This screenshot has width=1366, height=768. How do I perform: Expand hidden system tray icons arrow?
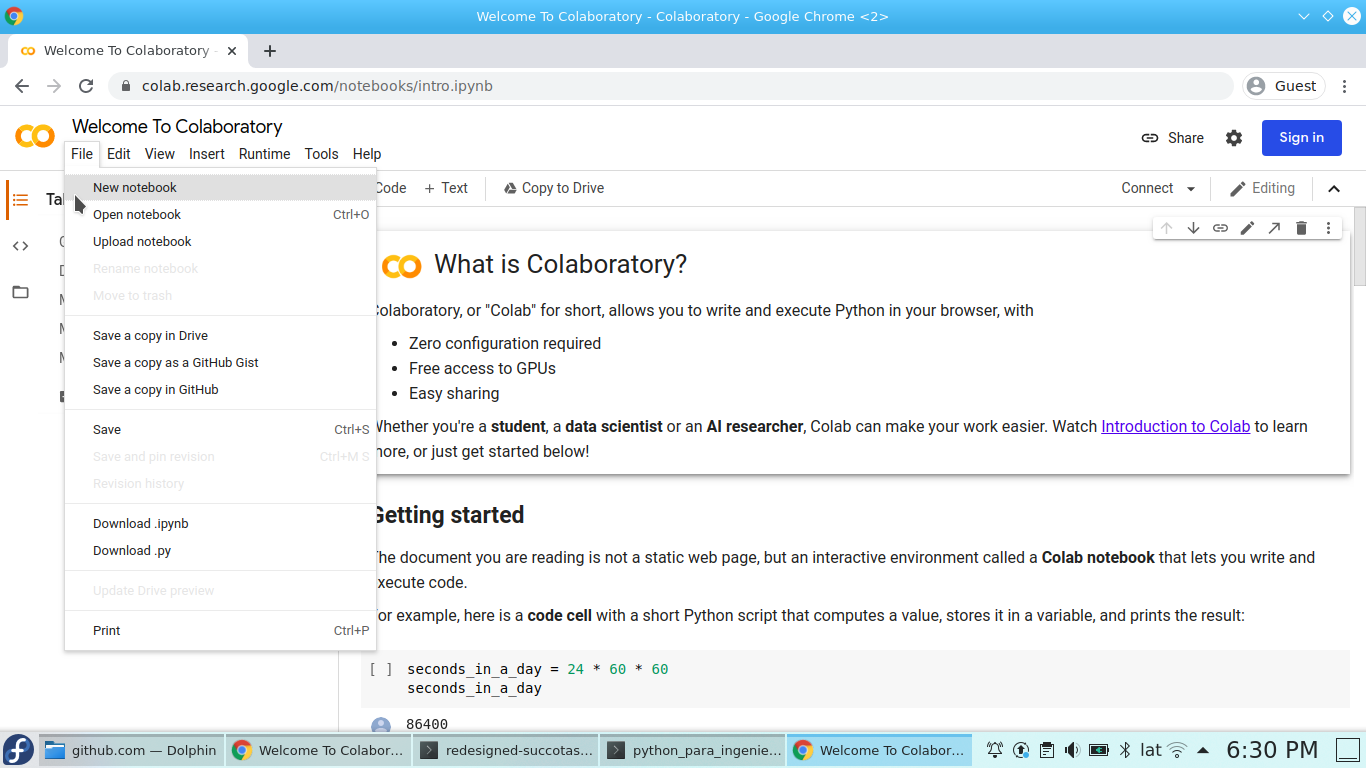tap(1203, 750)
